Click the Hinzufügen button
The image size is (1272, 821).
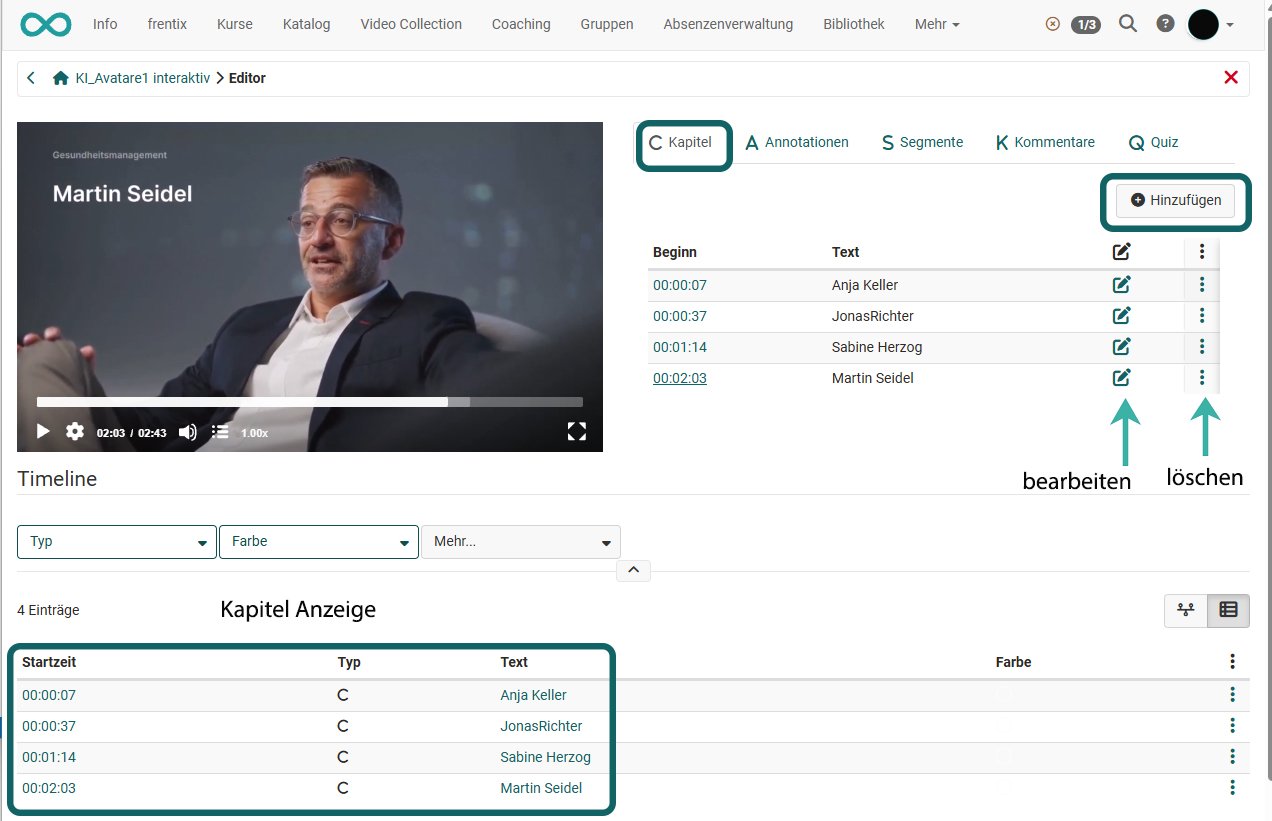(x=1176, y=200)
